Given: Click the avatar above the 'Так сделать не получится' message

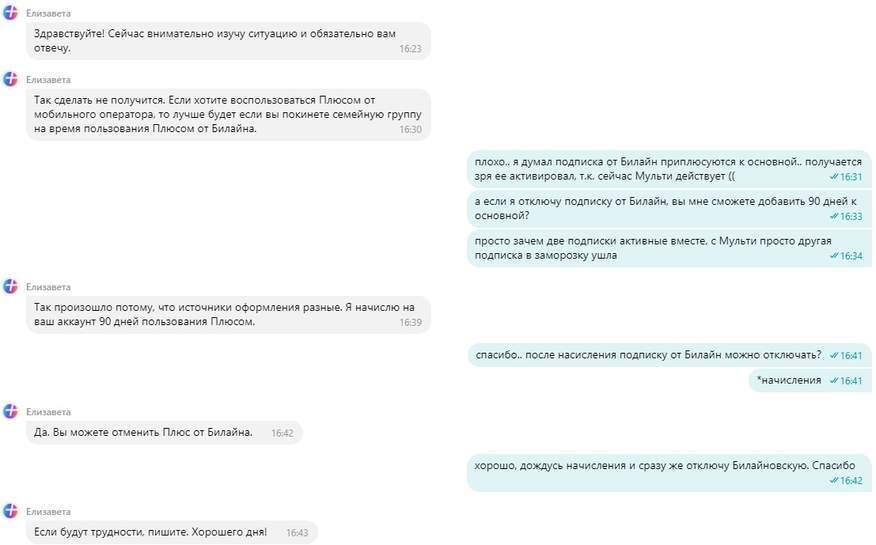Looking at the screenshot, I should (x=11, y=79).
